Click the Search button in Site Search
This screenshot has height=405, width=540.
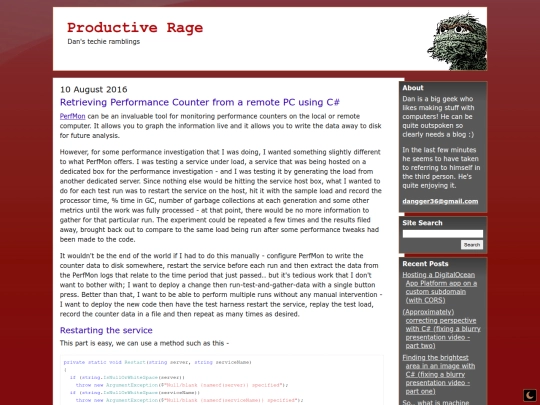472,245
